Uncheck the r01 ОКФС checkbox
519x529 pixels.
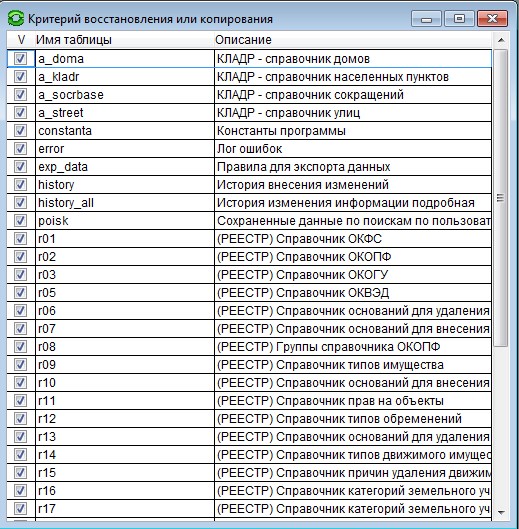point(20,239)
